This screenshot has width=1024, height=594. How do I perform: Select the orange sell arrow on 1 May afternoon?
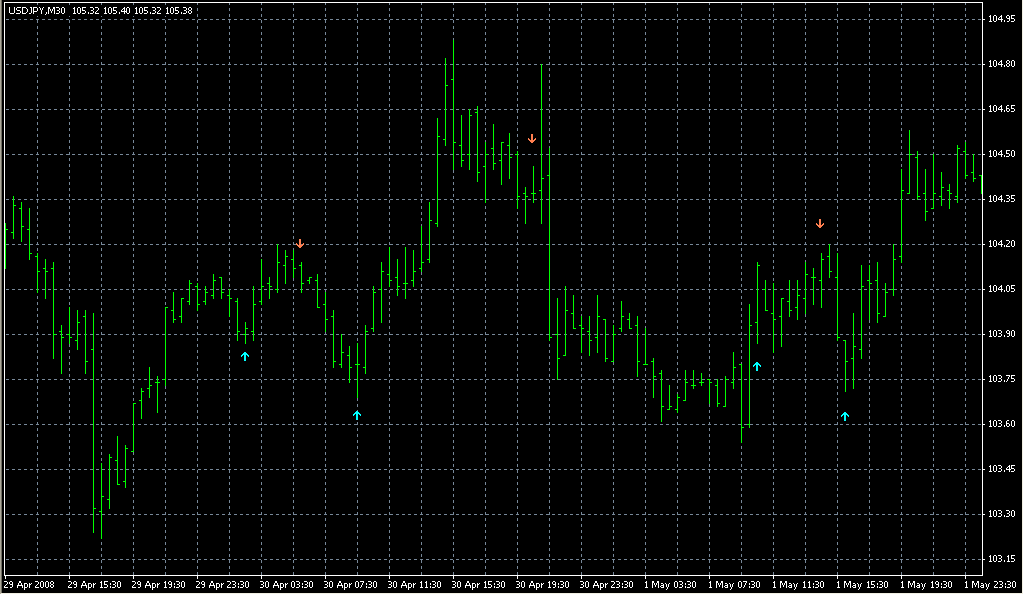(820, 224)
